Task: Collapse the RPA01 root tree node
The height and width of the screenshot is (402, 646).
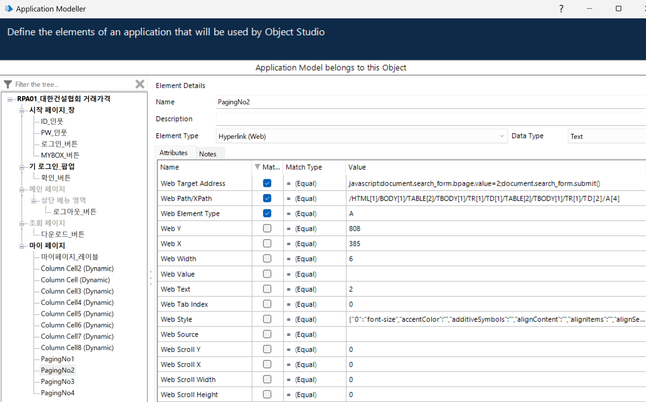Action: click(x=10, y=99)
